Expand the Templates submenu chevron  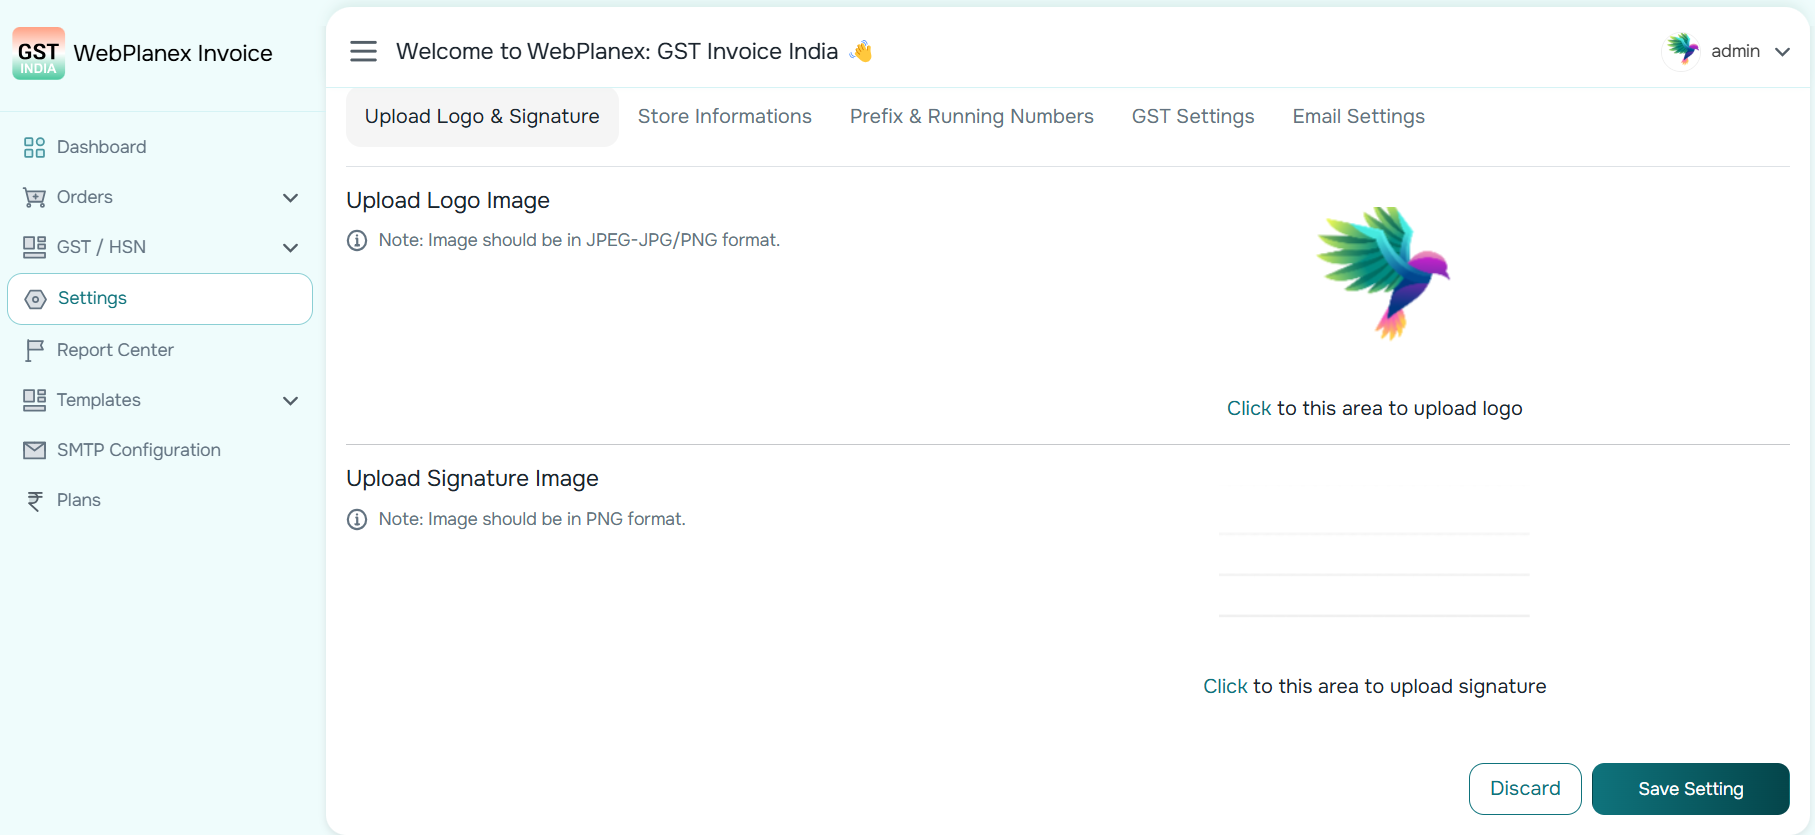pos(291,401)
